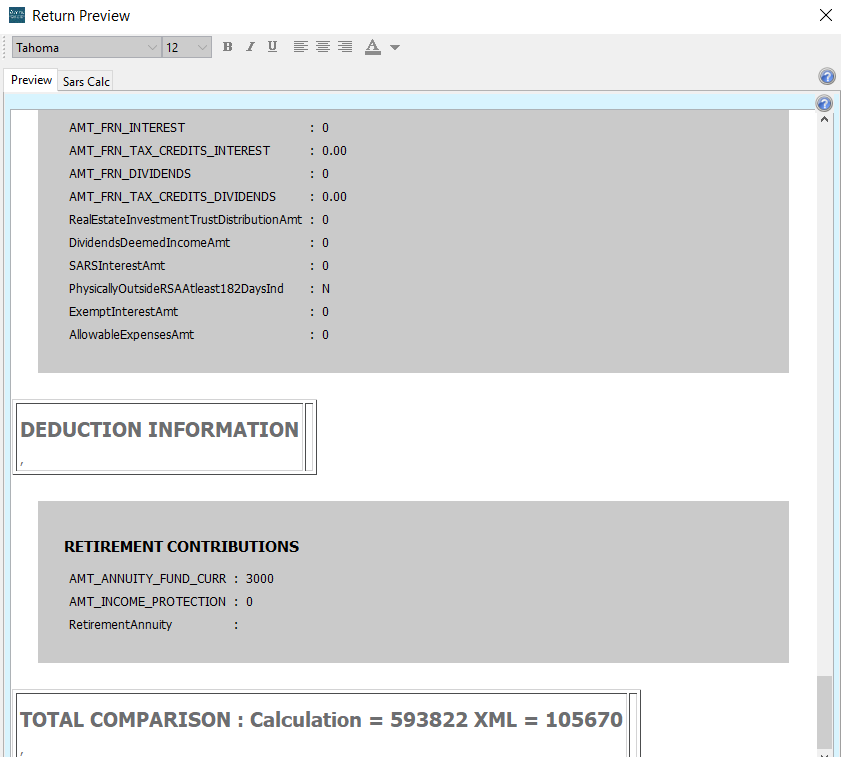Align text left
The width and height of the screenshot is (841, 757).
pyautogui.click(x=301, y=47)
